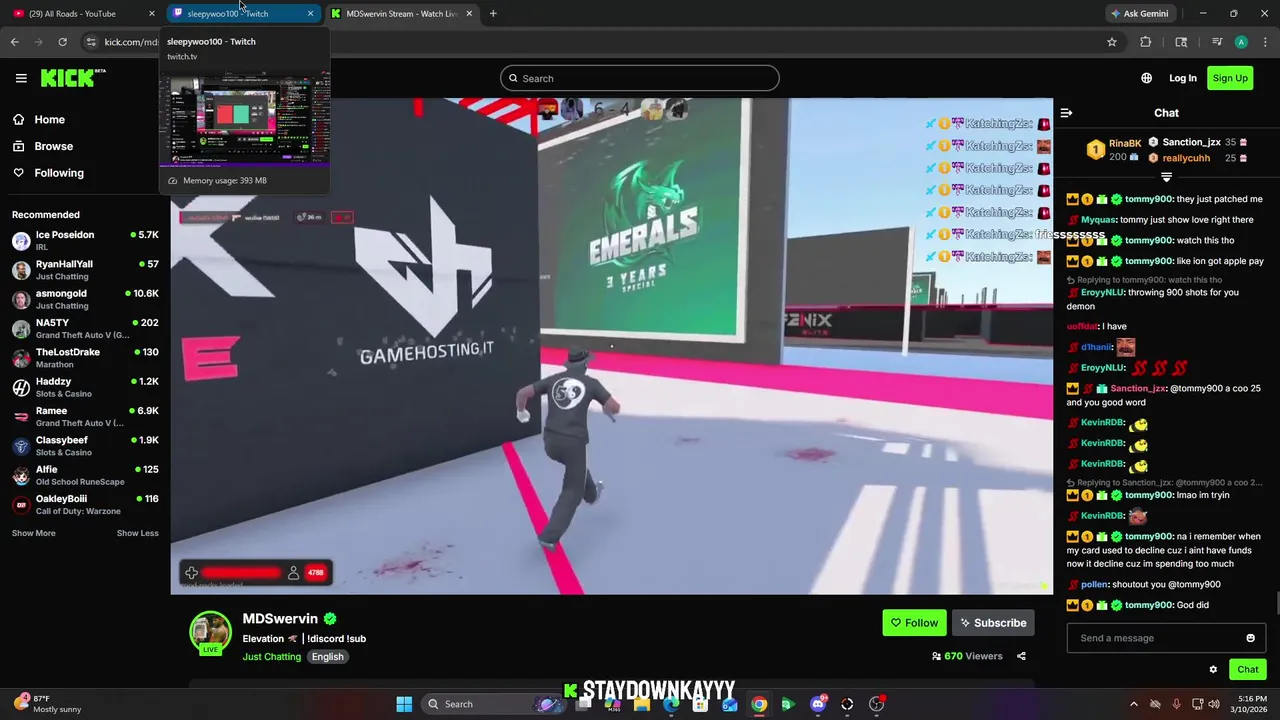
Task: Switch to All Roads YouTube tab
Action: [x=82, y=14]
